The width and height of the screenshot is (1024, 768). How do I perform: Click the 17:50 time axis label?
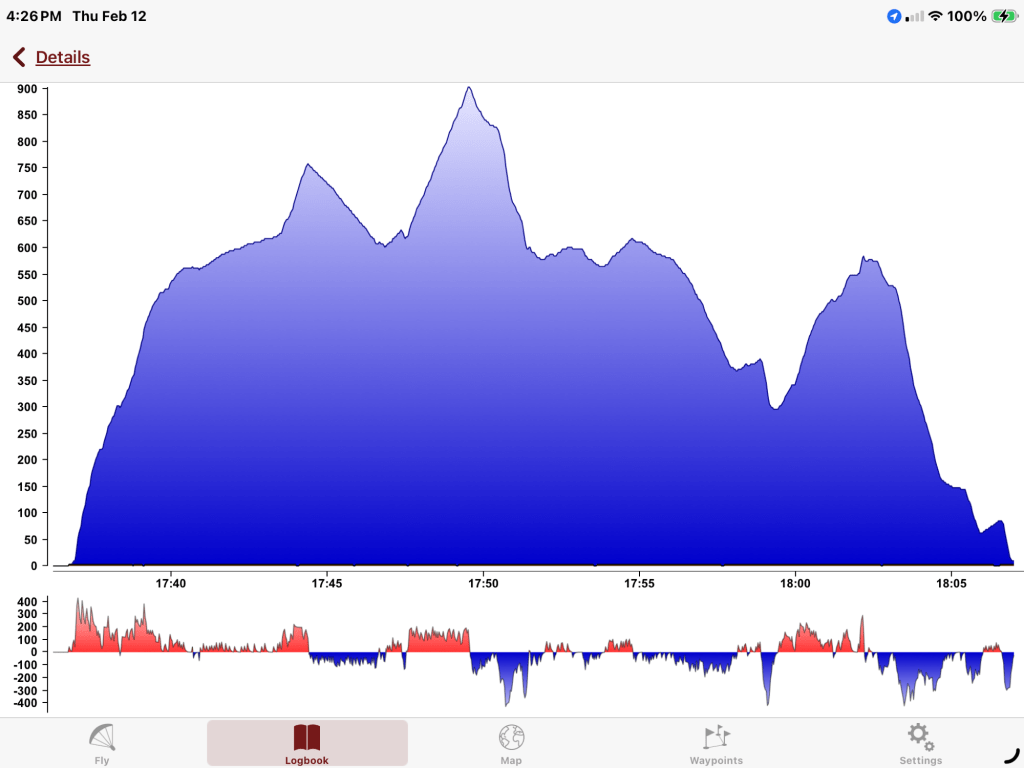click(483, 583)
